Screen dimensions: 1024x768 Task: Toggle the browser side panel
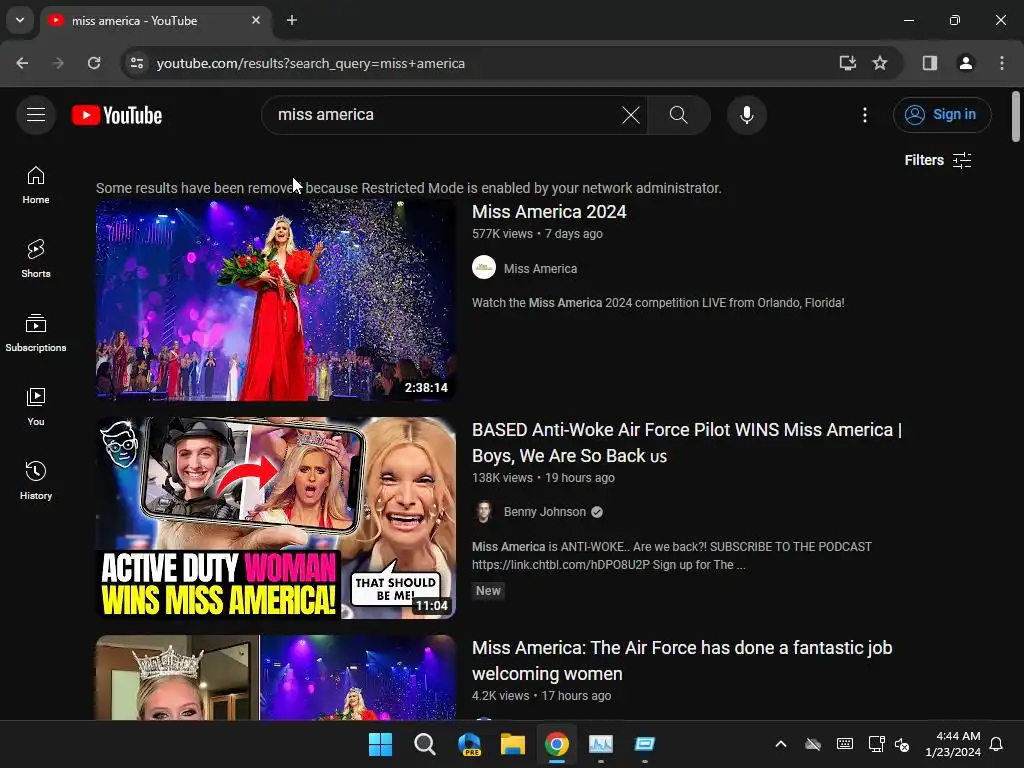point(930,63)
